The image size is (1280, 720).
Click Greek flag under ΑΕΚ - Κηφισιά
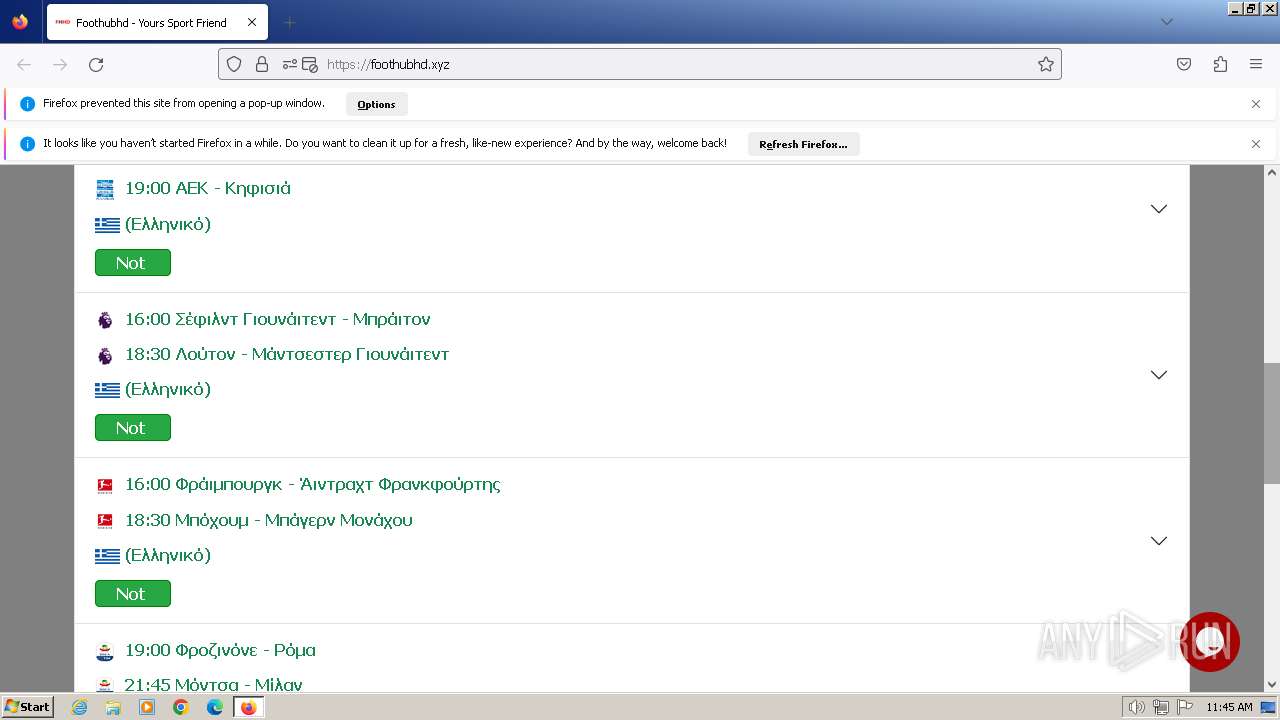pos(107,225)
